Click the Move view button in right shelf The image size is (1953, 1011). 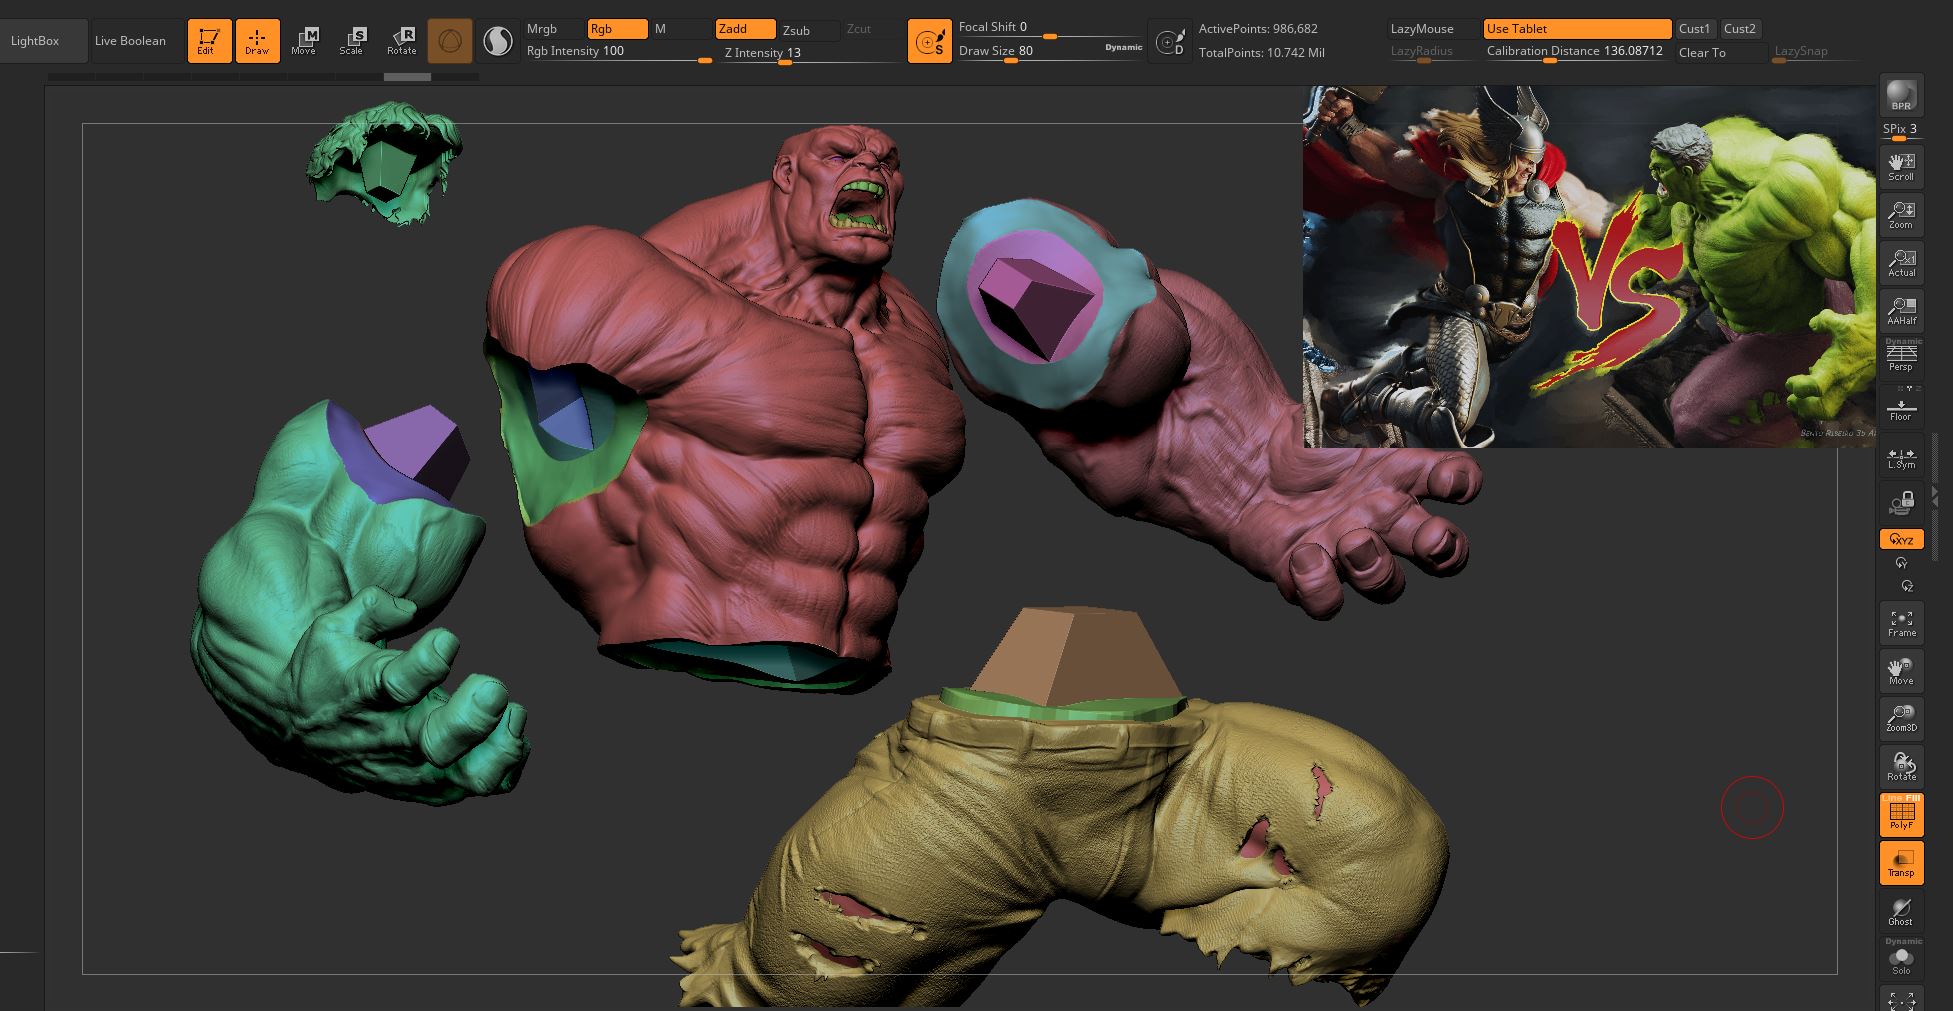1901,670
